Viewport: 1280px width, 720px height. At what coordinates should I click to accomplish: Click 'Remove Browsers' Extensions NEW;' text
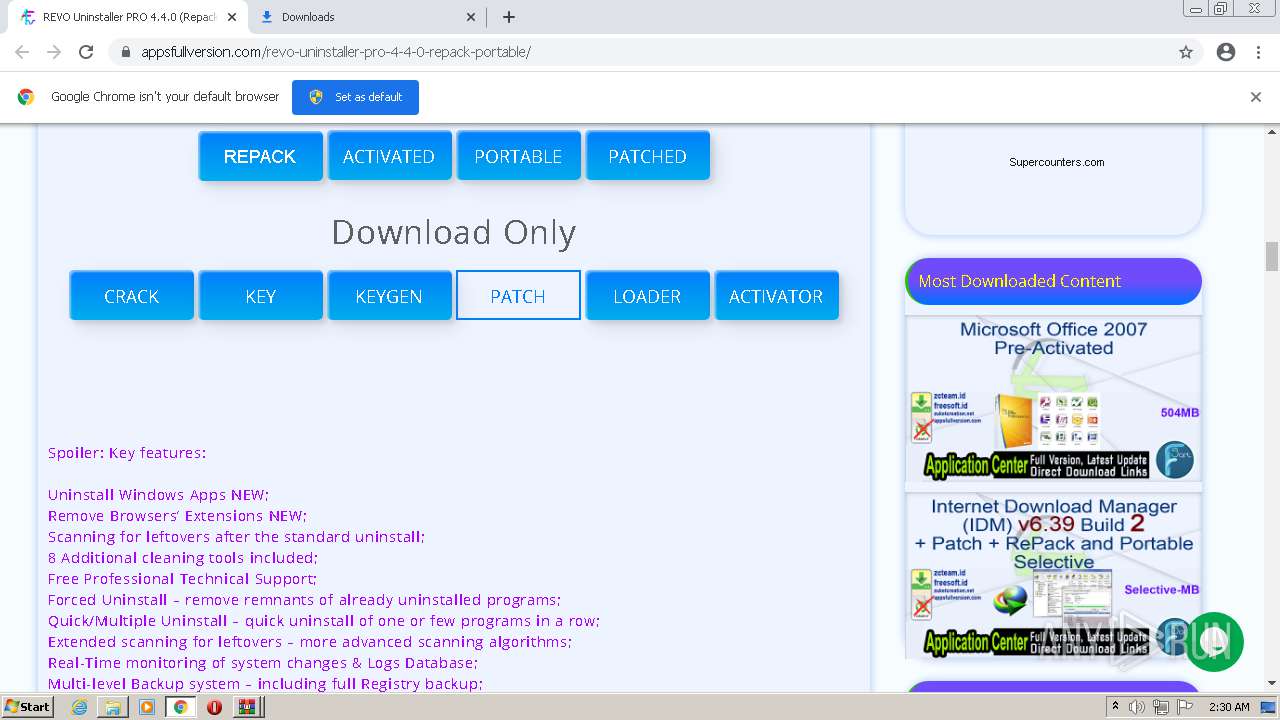tap(177, 516)
